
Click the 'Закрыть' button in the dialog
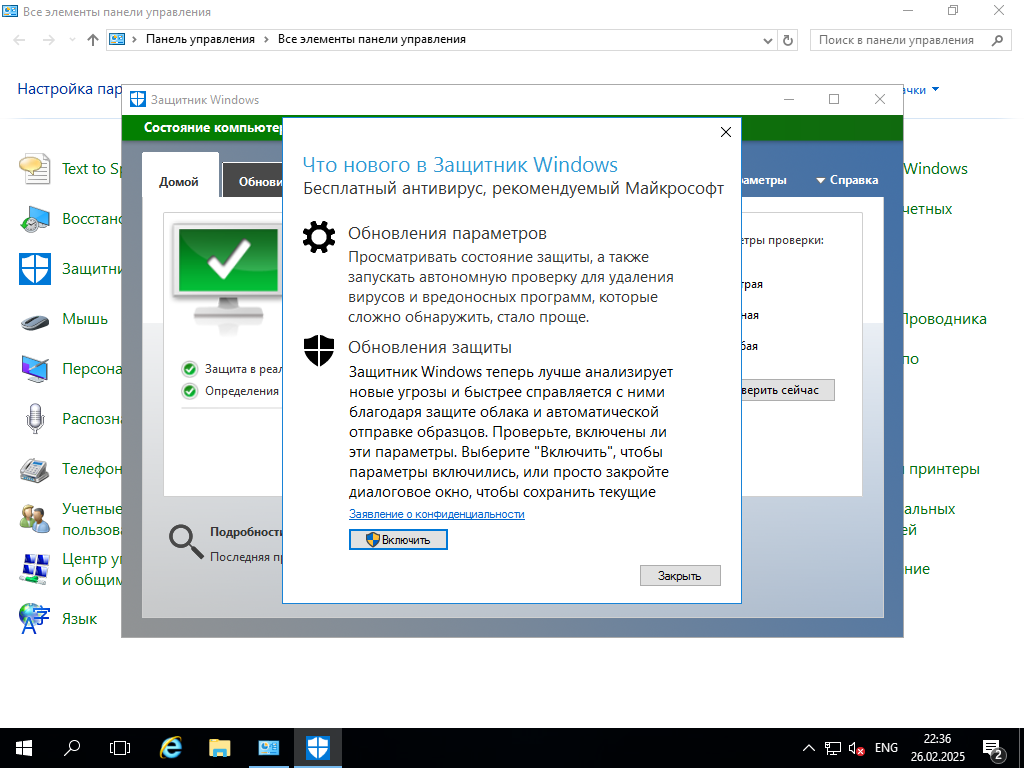point(680,575)
